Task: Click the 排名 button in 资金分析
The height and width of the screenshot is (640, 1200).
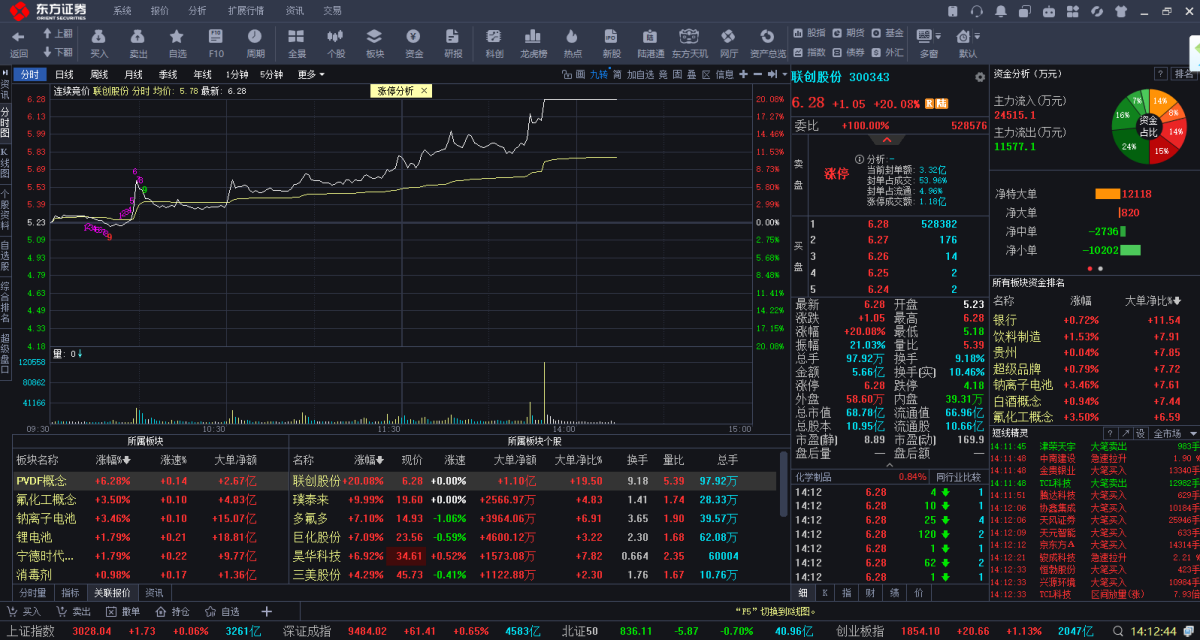Action: pyautogui.click(x=1184, y=74)
